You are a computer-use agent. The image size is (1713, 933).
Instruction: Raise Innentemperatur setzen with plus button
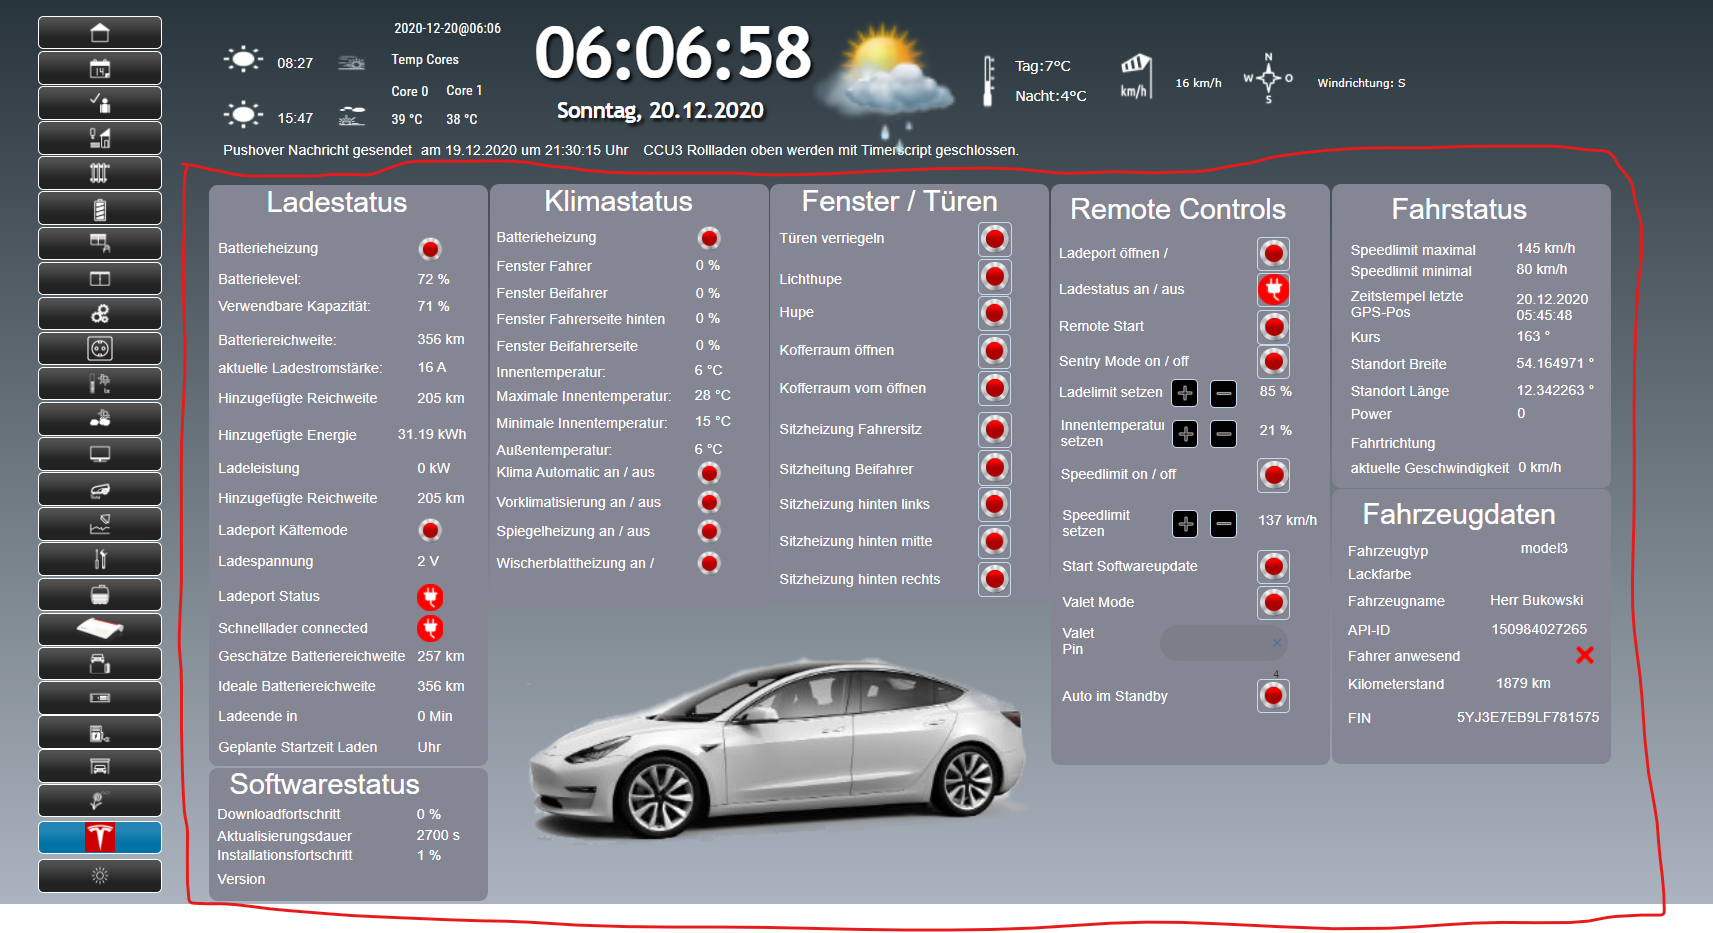(1185, 434)
